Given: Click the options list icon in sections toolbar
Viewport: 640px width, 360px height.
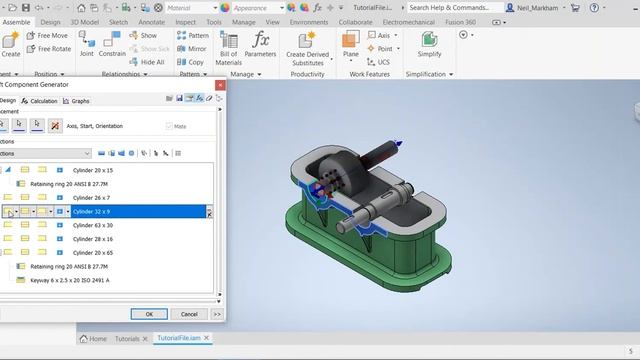Looking at the screenshot, I should click(178, 153).
